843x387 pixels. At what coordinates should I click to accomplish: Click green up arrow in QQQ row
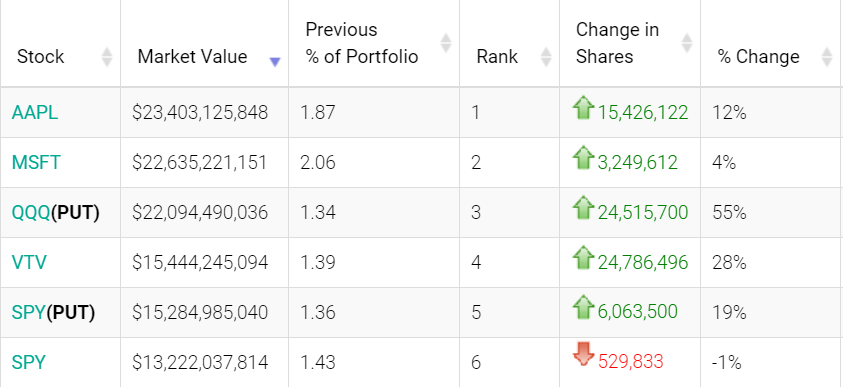pos(583,207)
